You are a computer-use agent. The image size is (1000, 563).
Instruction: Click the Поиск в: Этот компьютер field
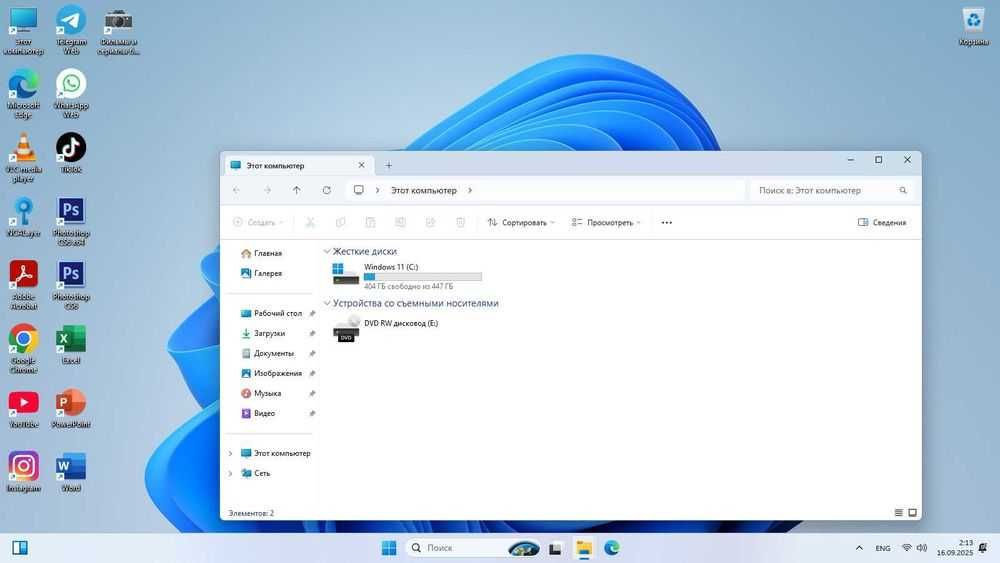[x=830, y=190]
